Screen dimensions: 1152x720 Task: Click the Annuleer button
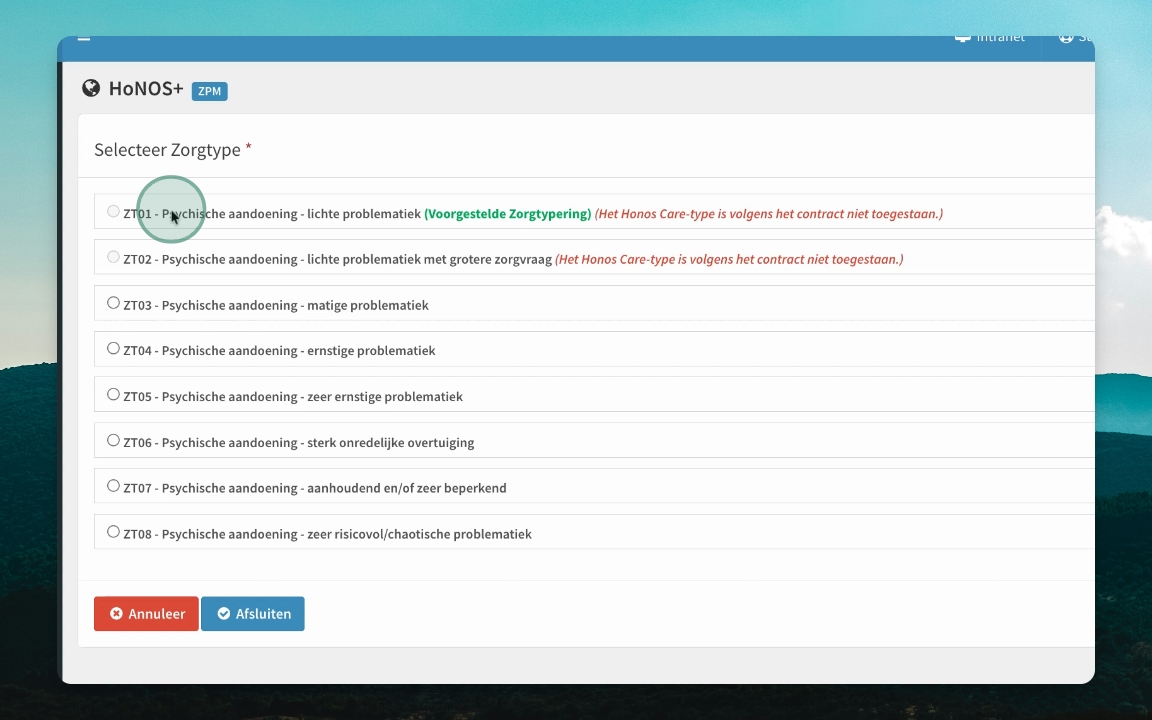(x=146, y=613)
